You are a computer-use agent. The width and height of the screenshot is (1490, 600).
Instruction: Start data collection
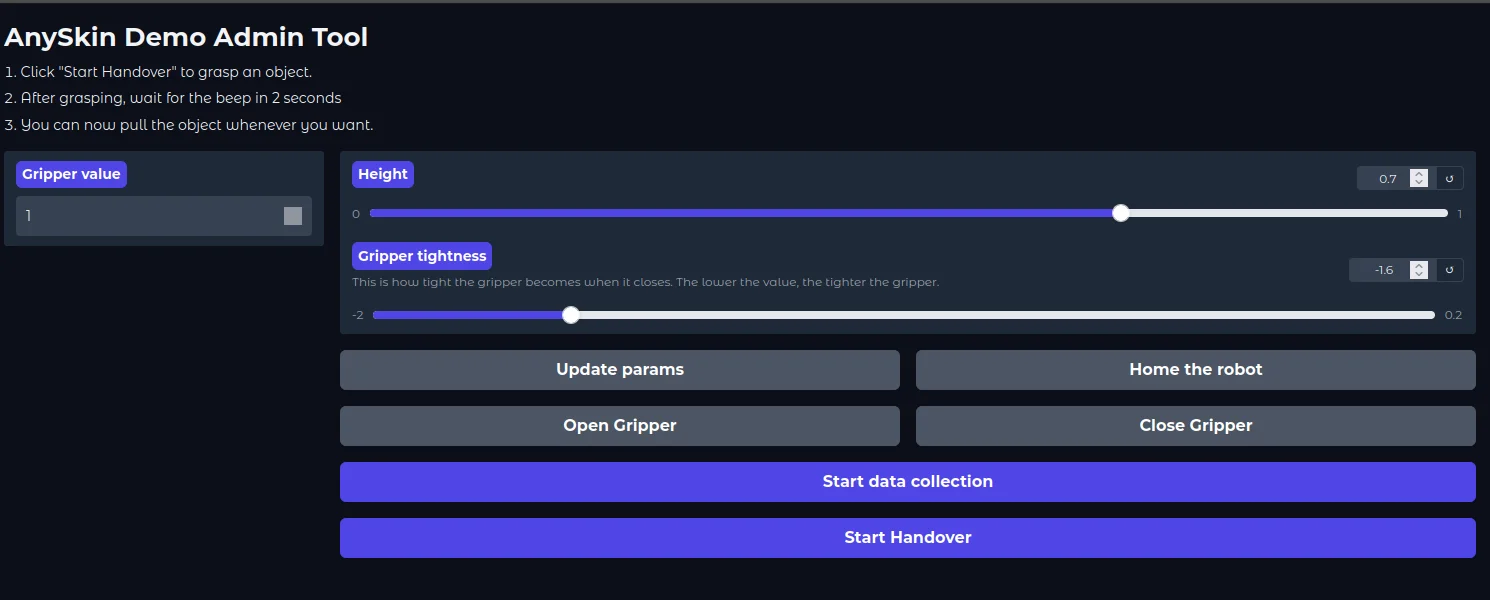point(908,482)
